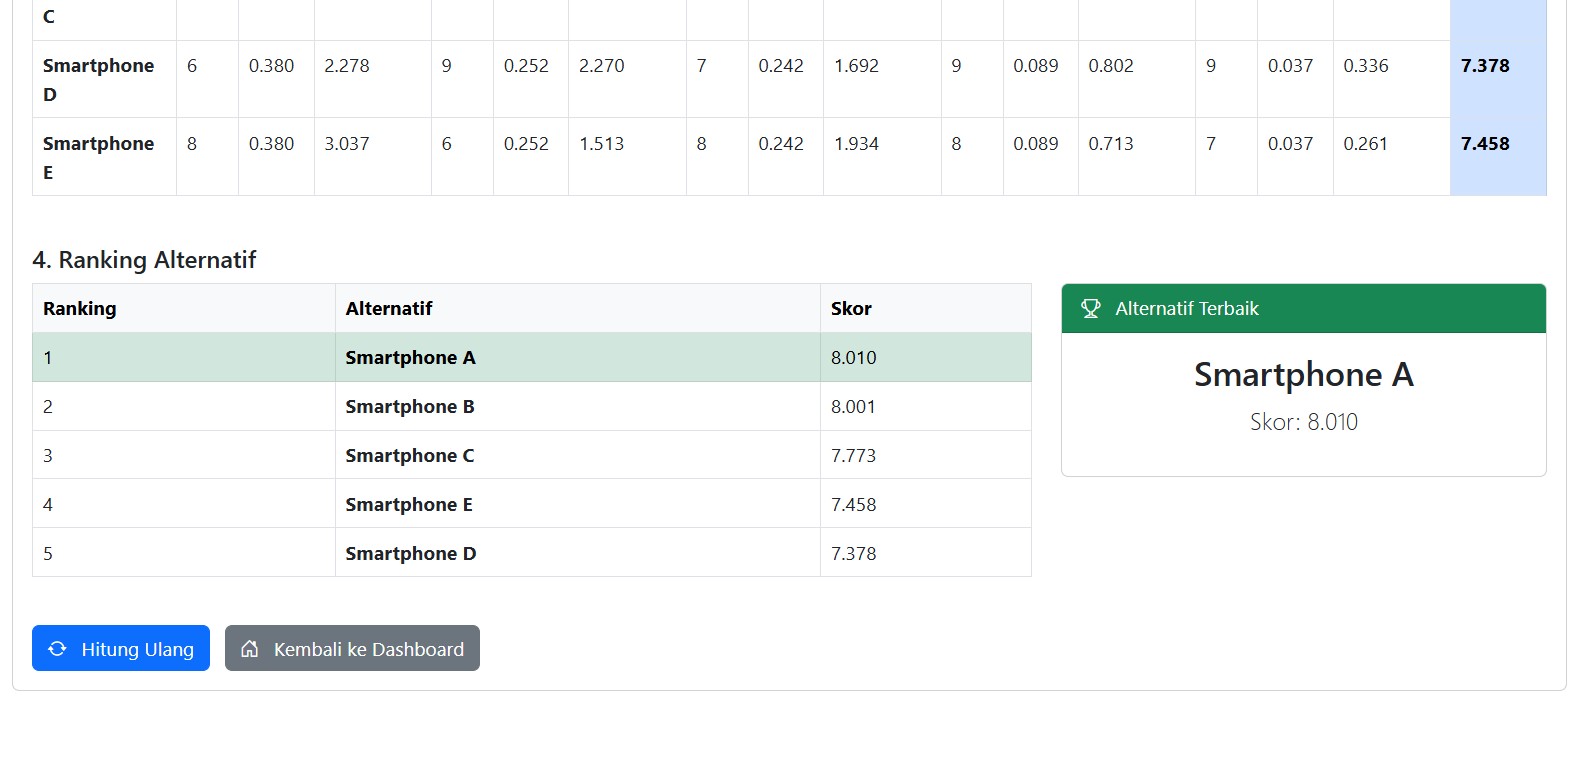This screenshot has height=763, width=1576.
Task: Click the 4. Ranking Alternatif heading
Action: pyautogui.click(x=144, y=260)
